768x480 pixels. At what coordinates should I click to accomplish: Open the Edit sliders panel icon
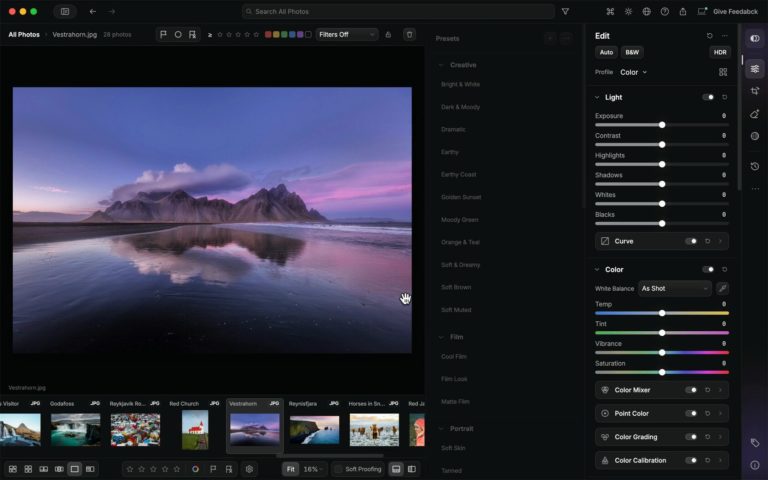(x=755, y=69)
